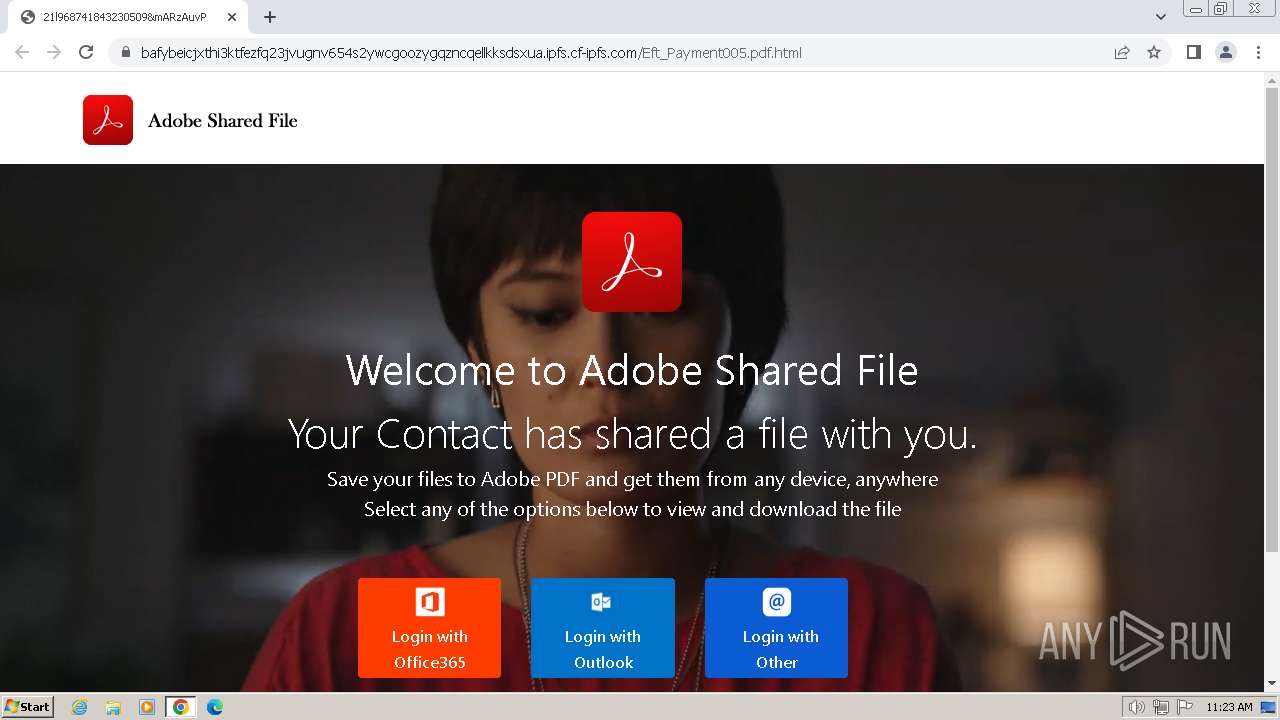The image size is (1280, 720).
Task: Open the browser side panel
Action: (x=1193, y=52)
